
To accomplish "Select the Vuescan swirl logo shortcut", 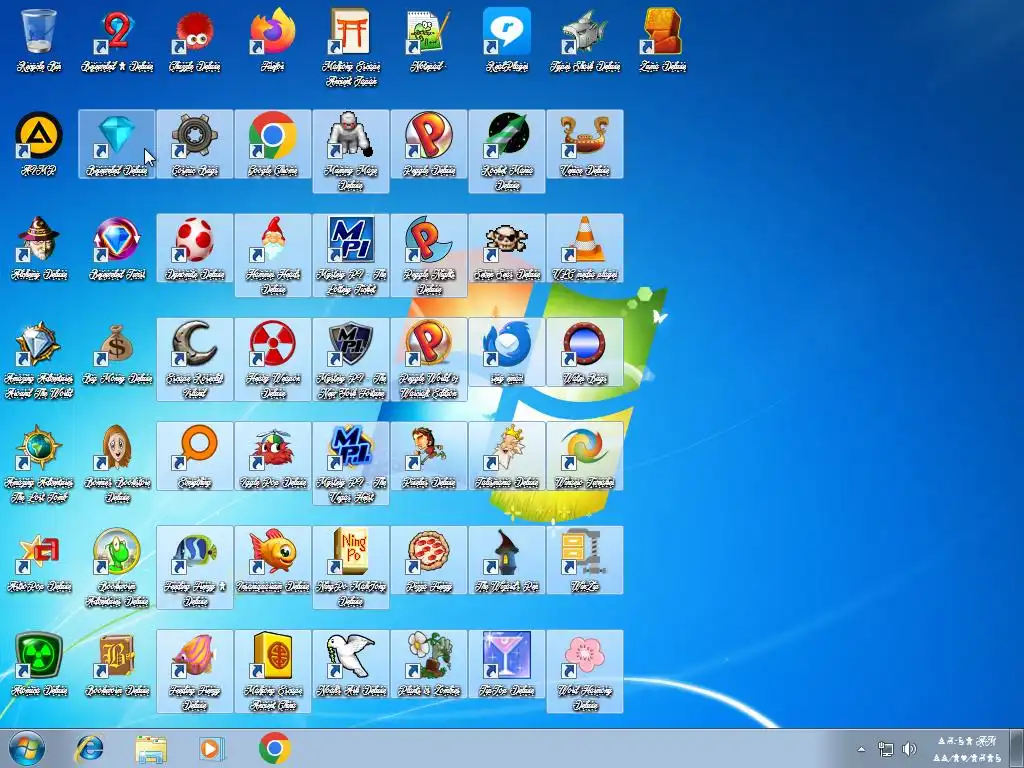I will (584, 456).
